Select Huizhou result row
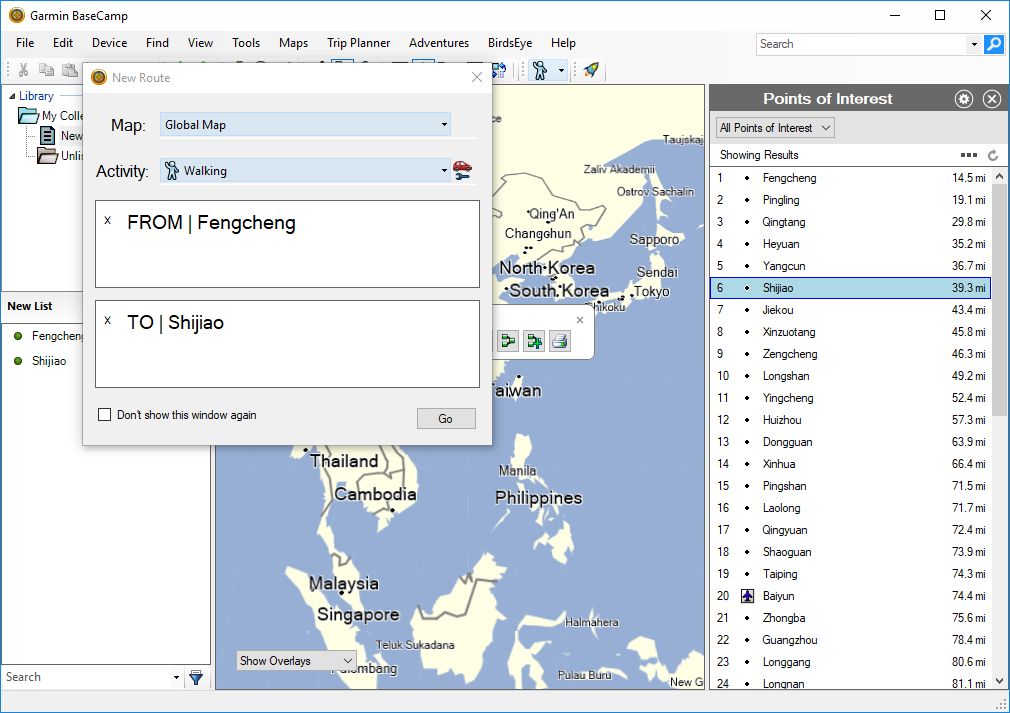The image size is (1010, 713). 850,420
